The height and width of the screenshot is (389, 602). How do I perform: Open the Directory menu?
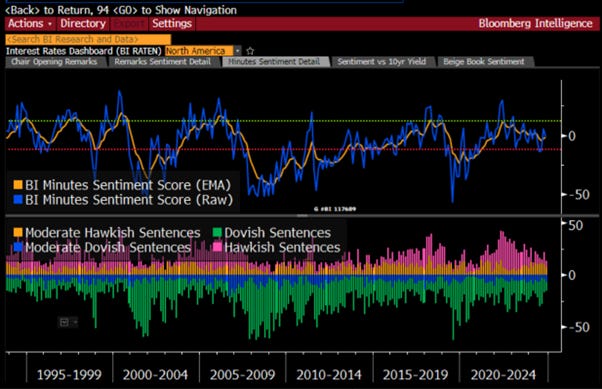coord(83,23)
